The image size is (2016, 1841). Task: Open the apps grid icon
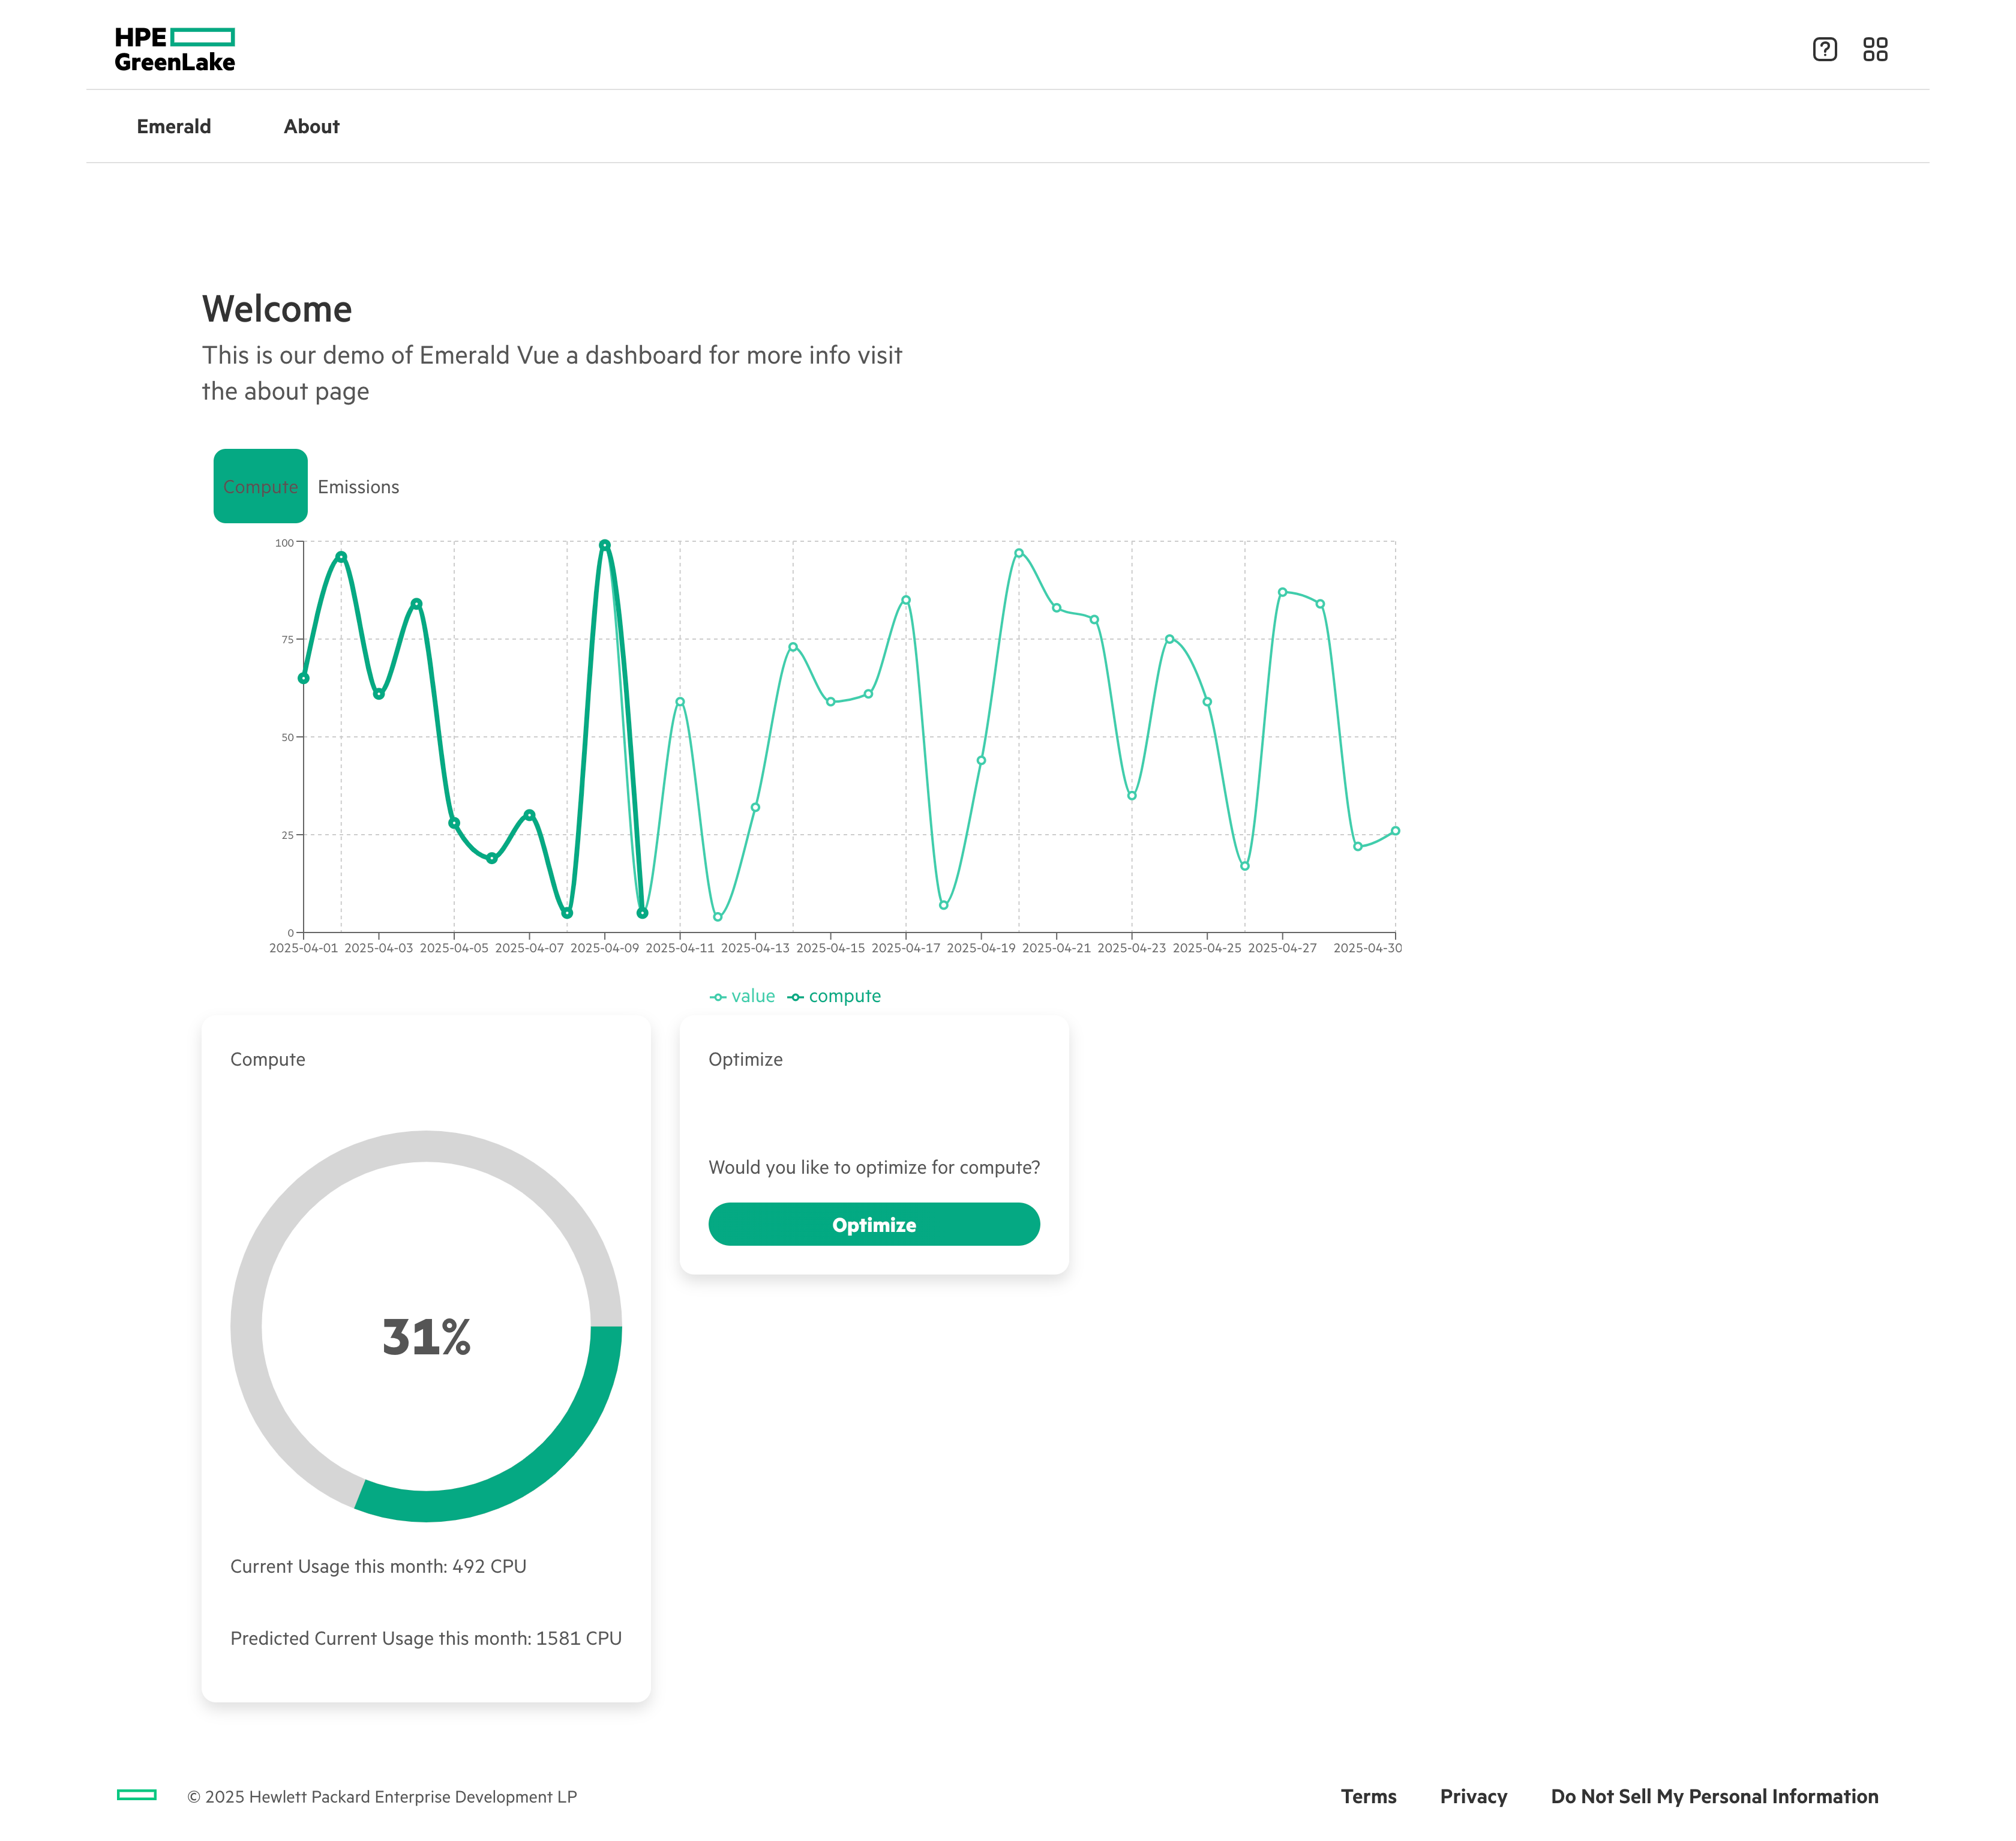pos(1875,49)
